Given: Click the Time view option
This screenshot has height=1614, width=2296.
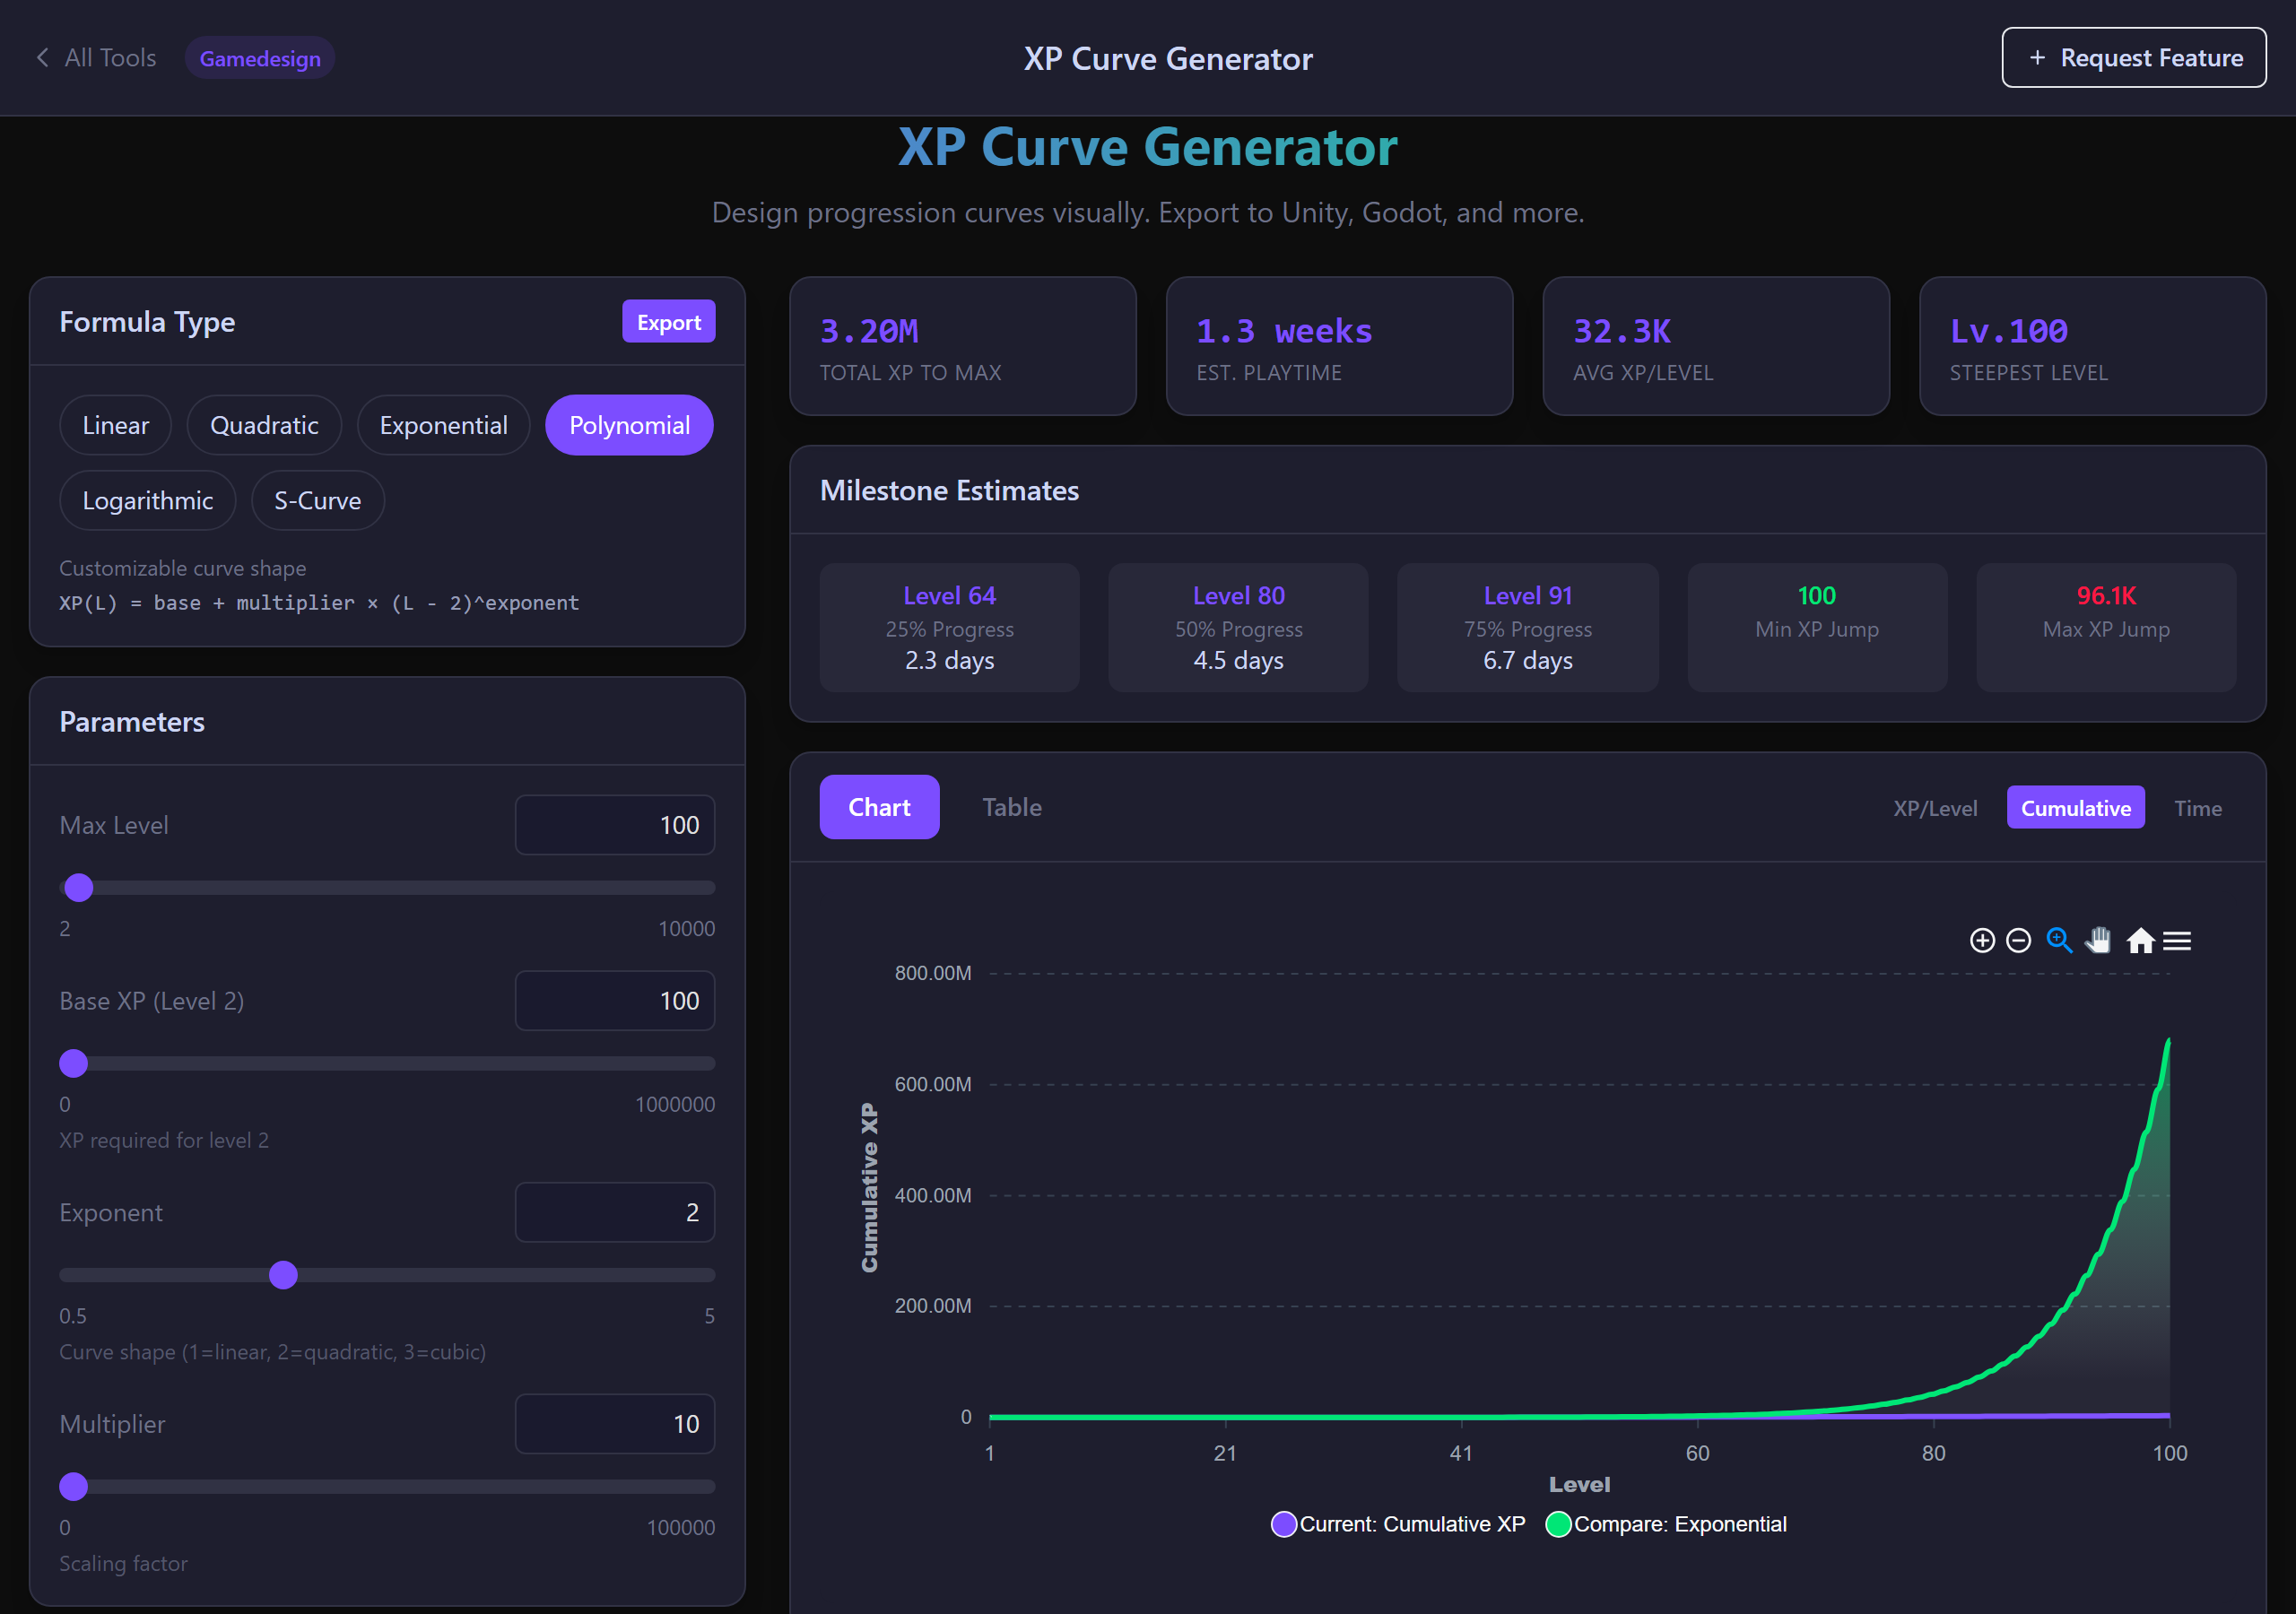Looking at the screenshot, I should click(2198, 807).
